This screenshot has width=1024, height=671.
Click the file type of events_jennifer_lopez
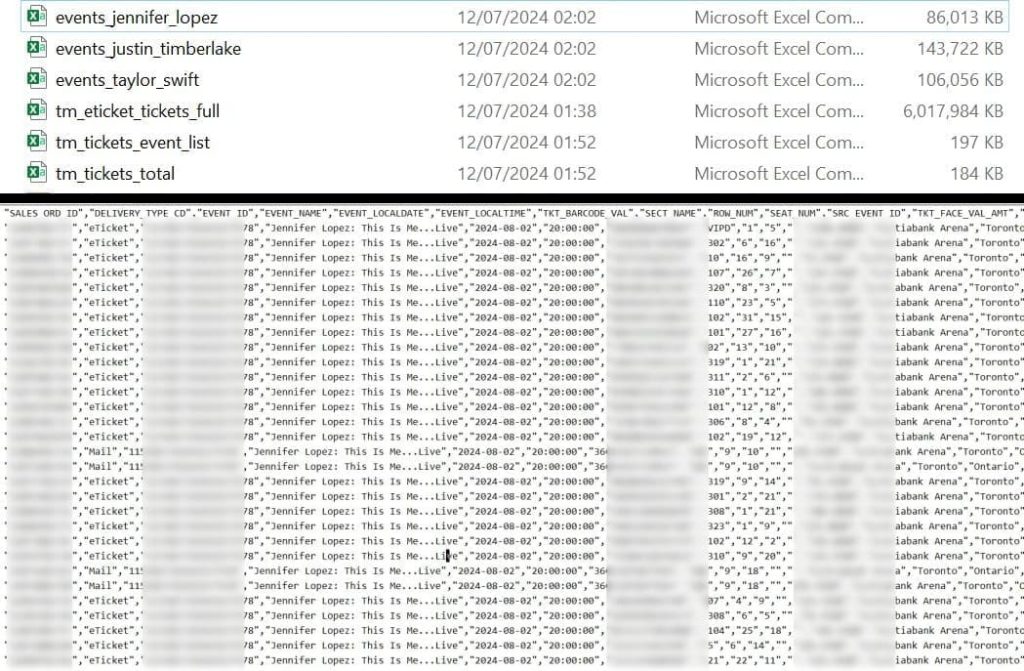click(778, 18)
